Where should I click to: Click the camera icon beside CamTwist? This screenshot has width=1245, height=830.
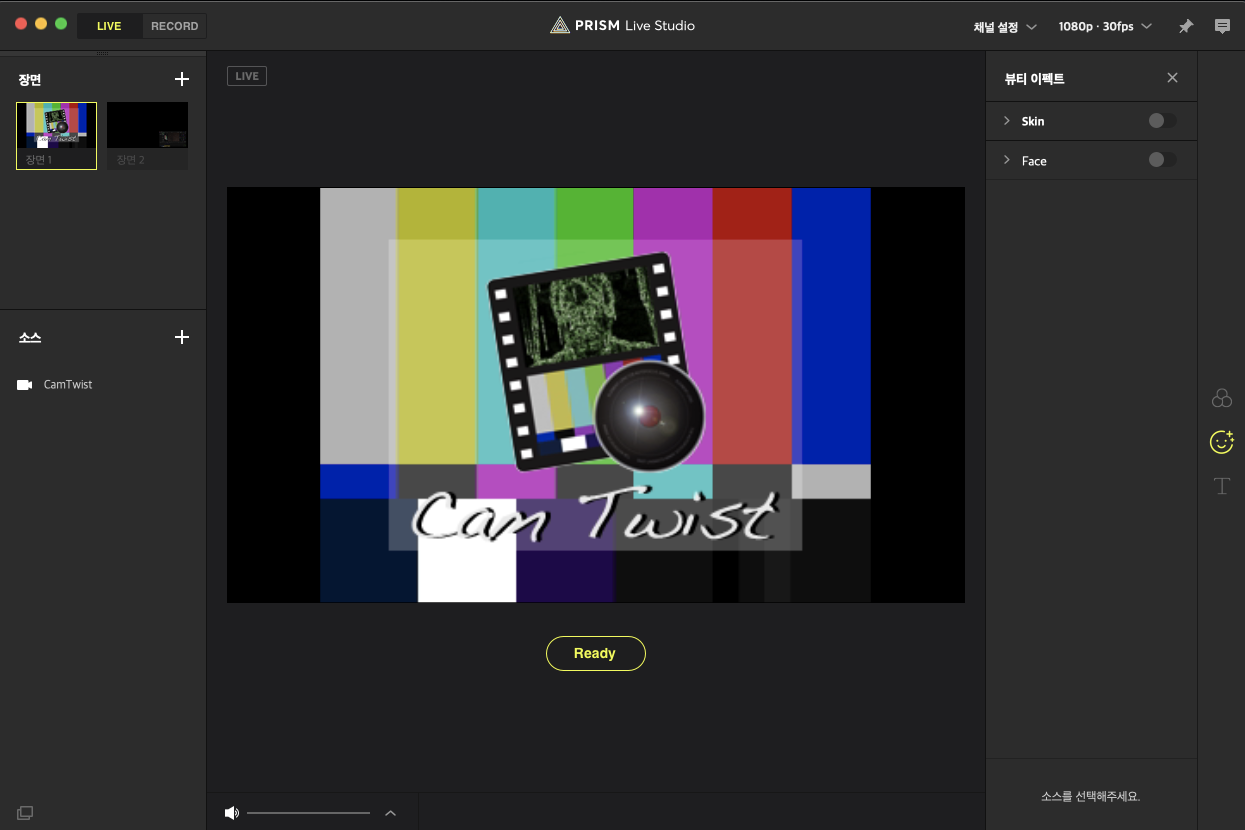[x=25, y=385]
